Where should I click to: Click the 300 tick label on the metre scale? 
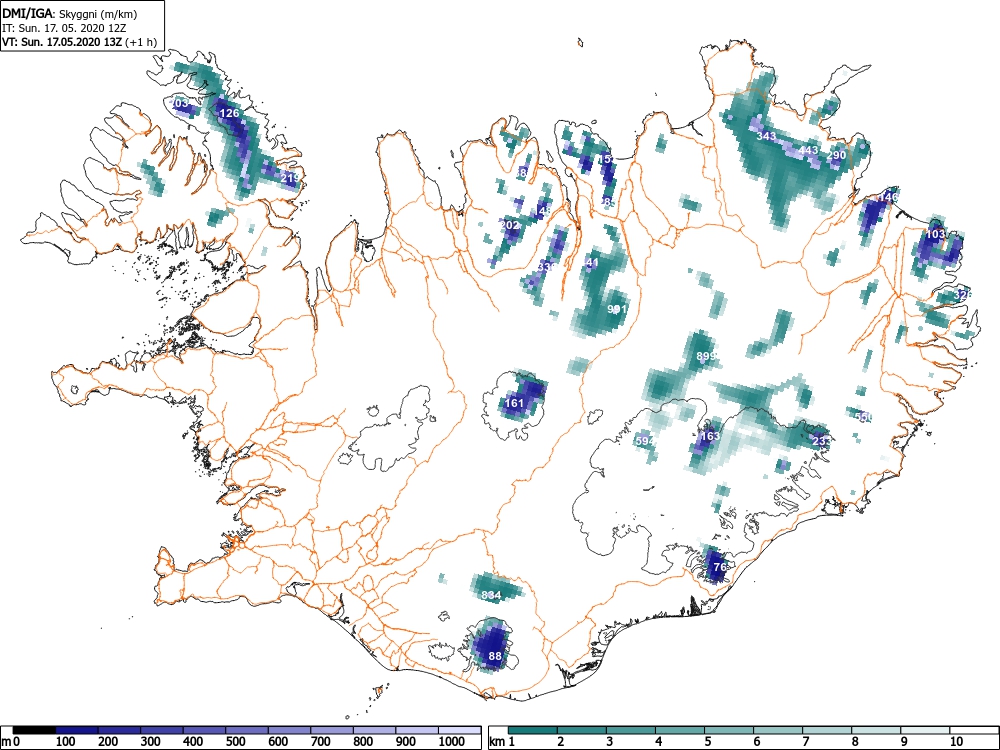pos(151,742)
